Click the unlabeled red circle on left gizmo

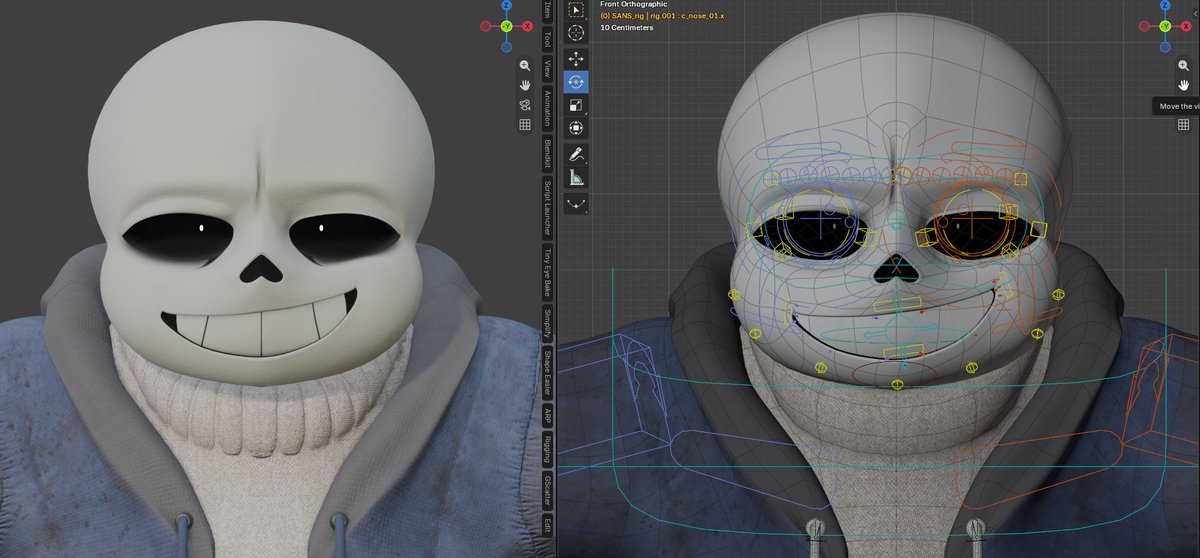coord(487,26)
